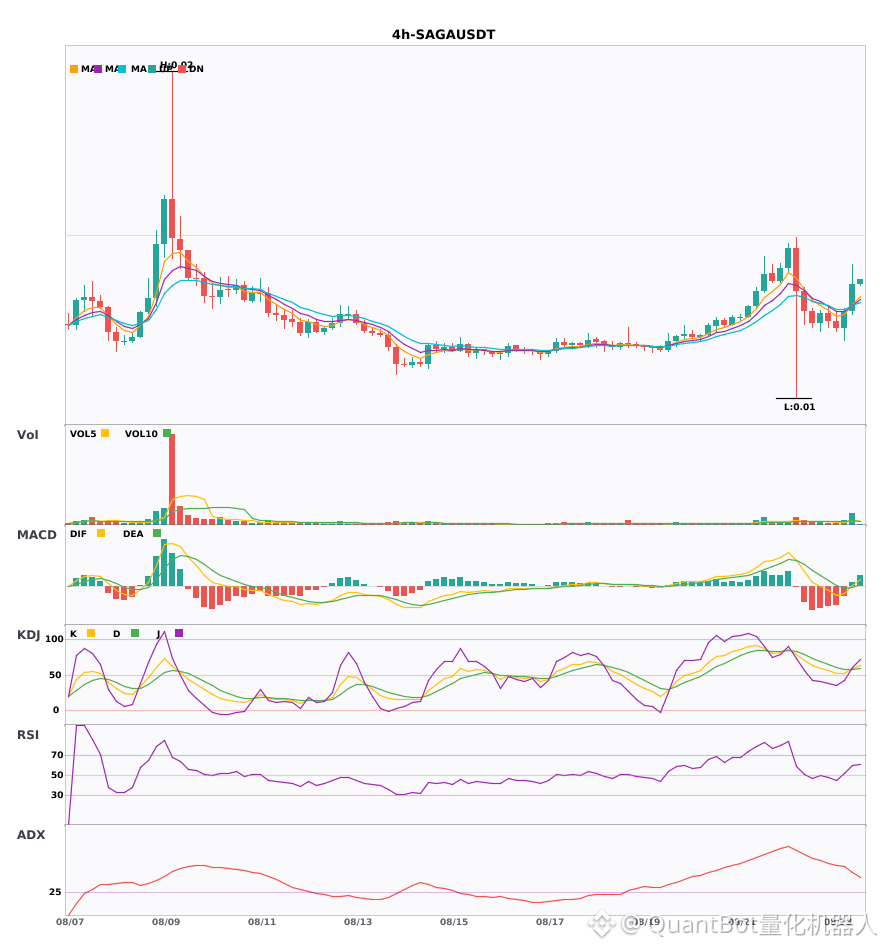Click the DIF legend text
The image size is (885, 950).
[x=78, y=534]
